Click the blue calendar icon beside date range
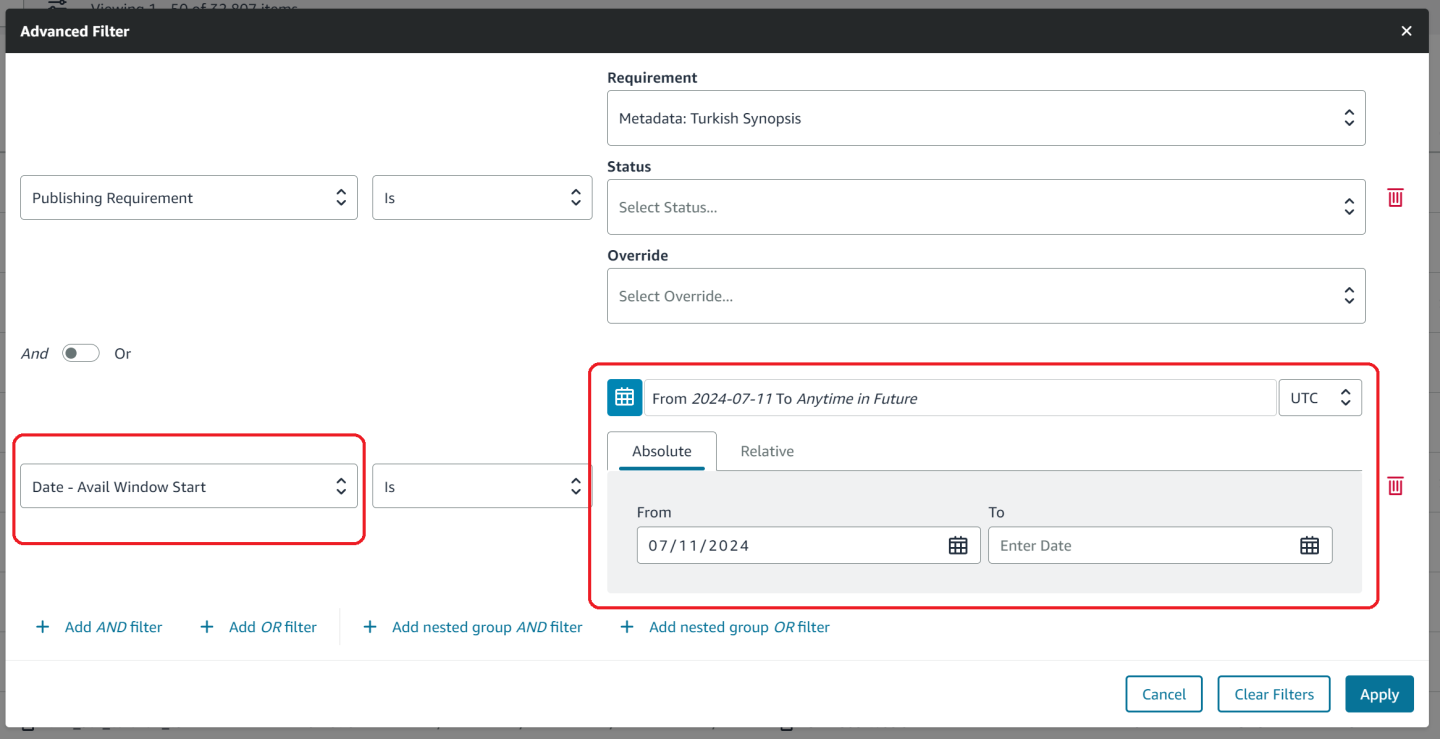This screenshot has height=739, width=1440. click(x=624, y=397)
